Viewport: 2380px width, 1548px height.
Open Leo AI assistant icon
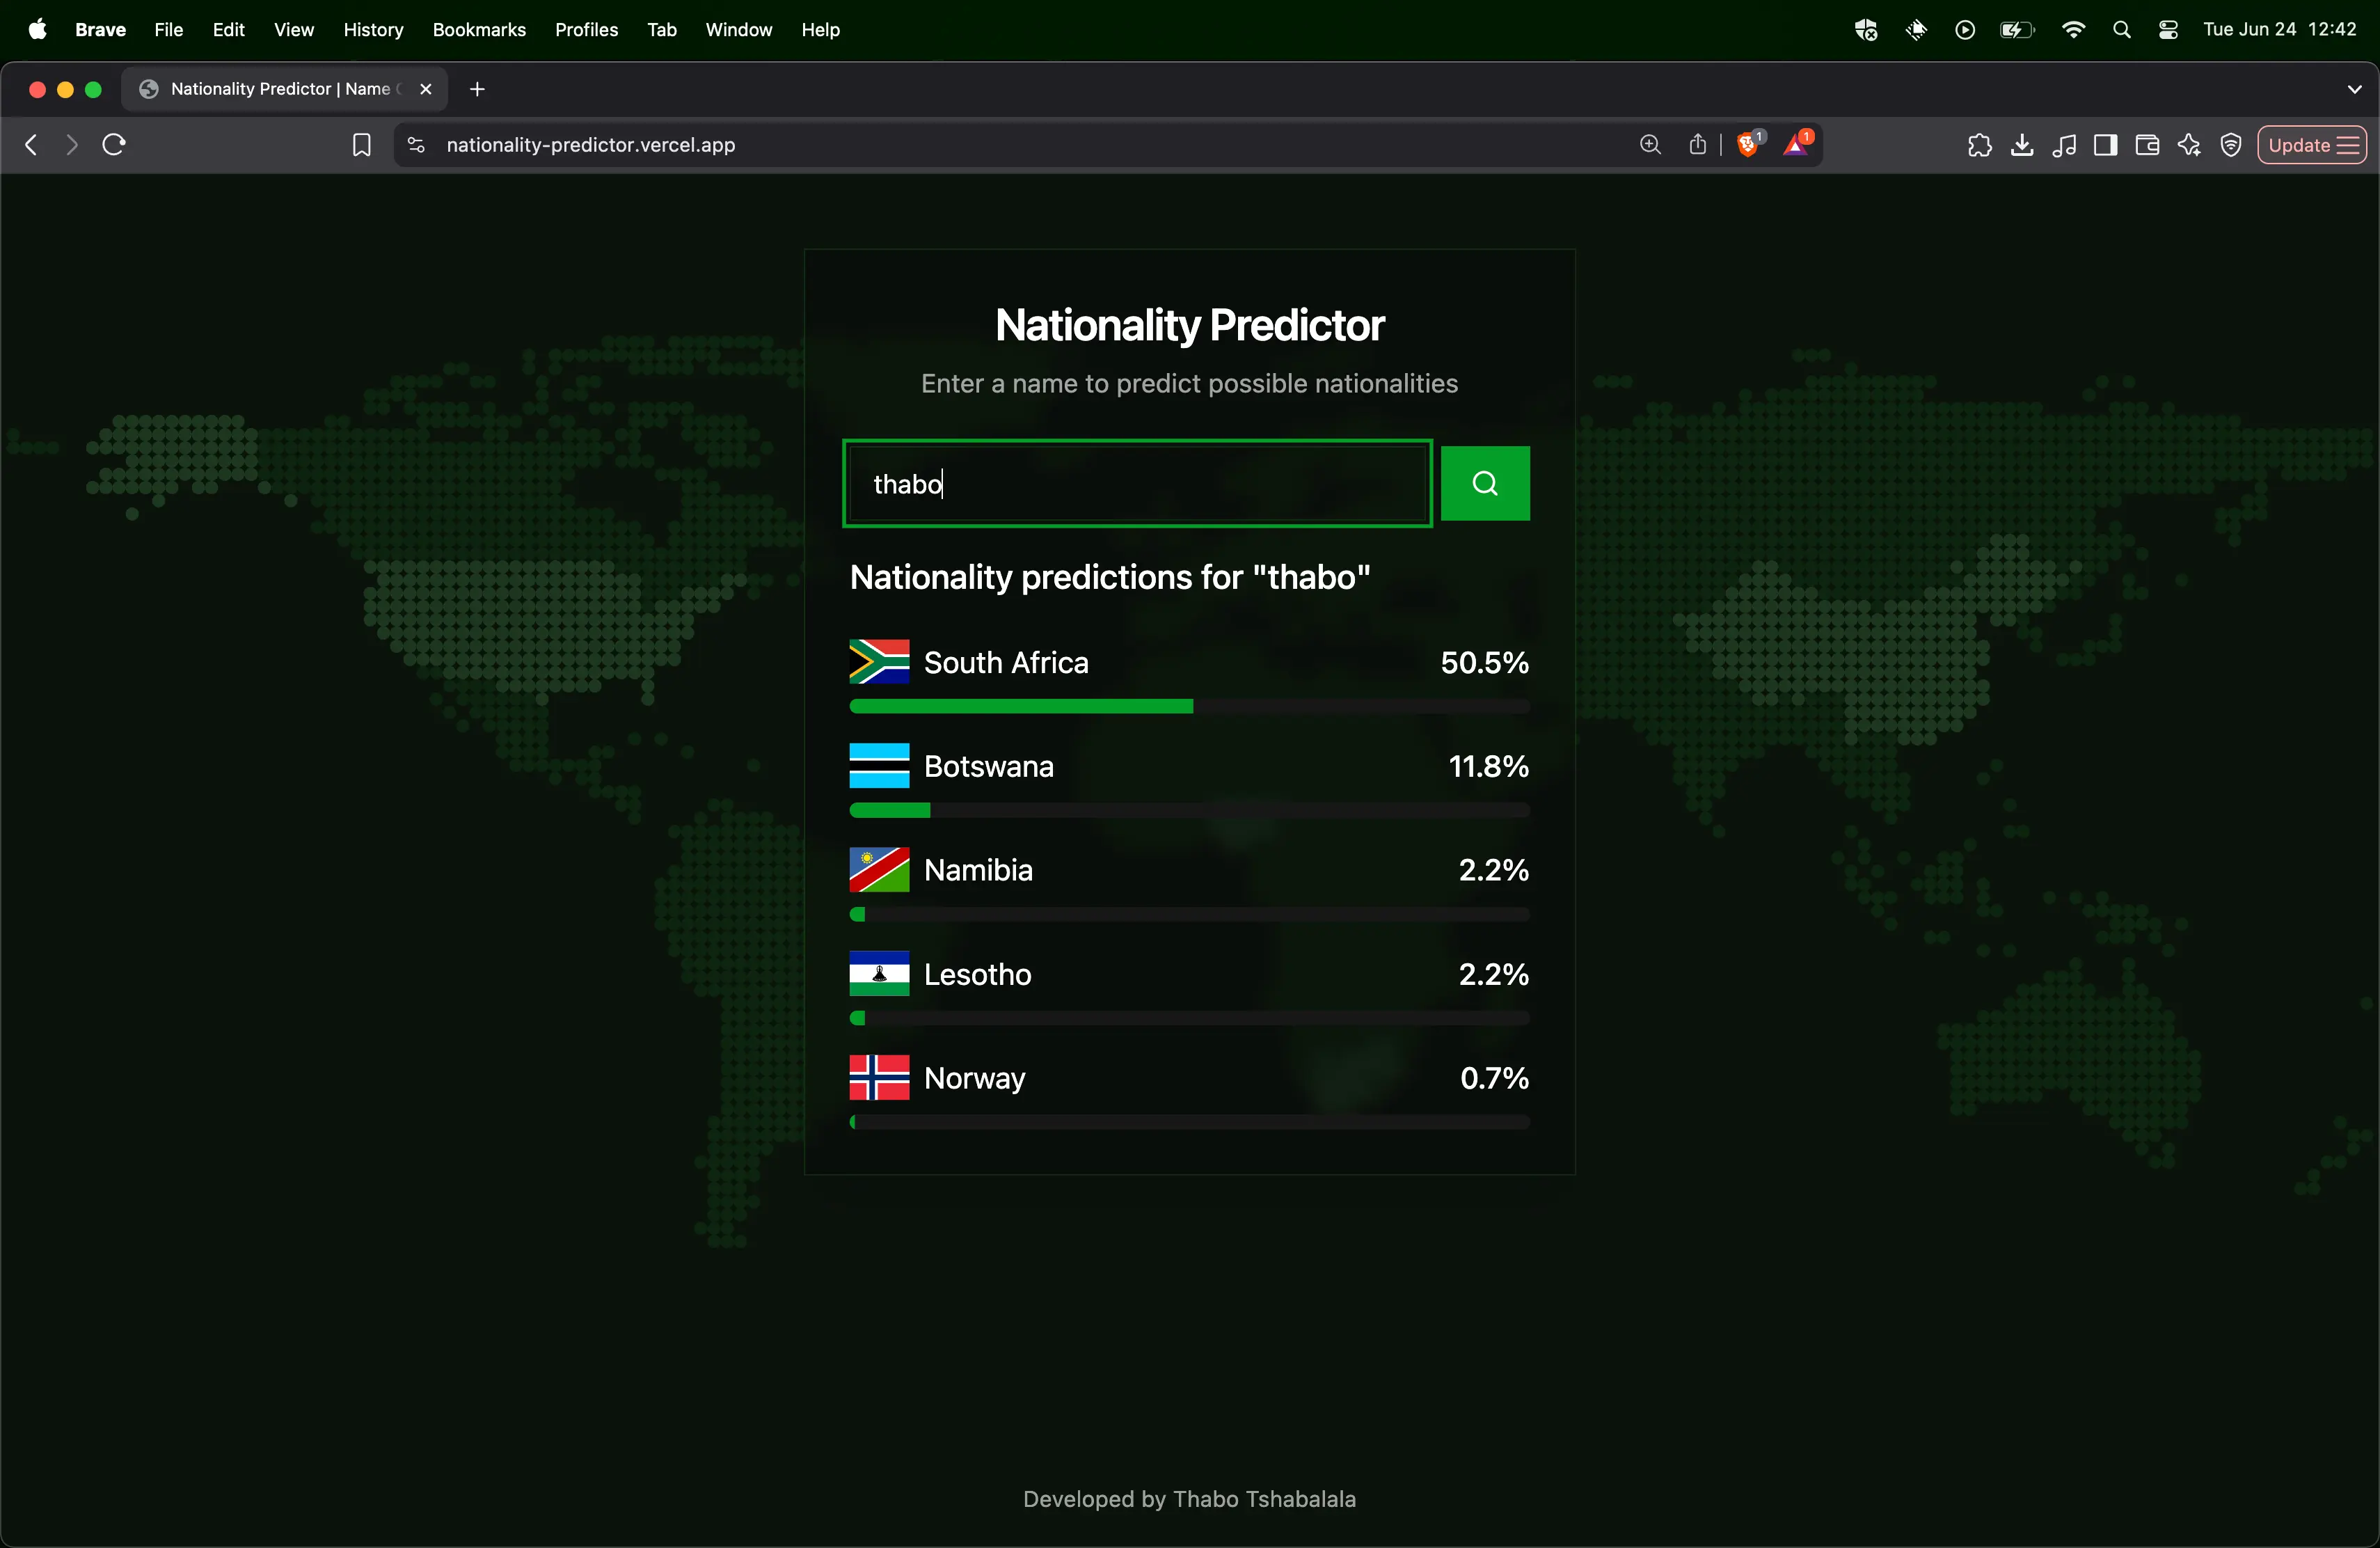[x=2189, y=145]
